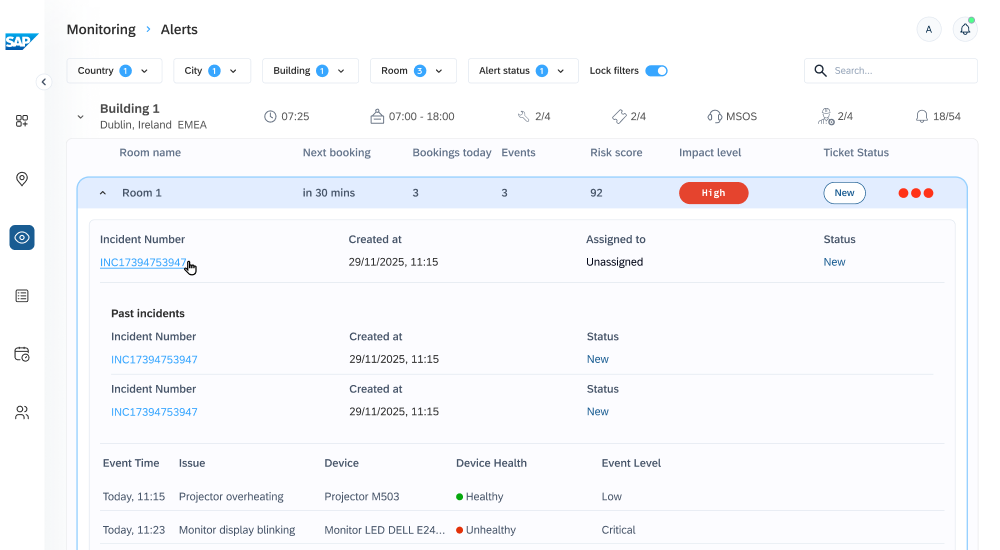Screen dimensions: 1000x550
Task: Go to Monitoring breadcrumb
Action: tap(101, 29)
